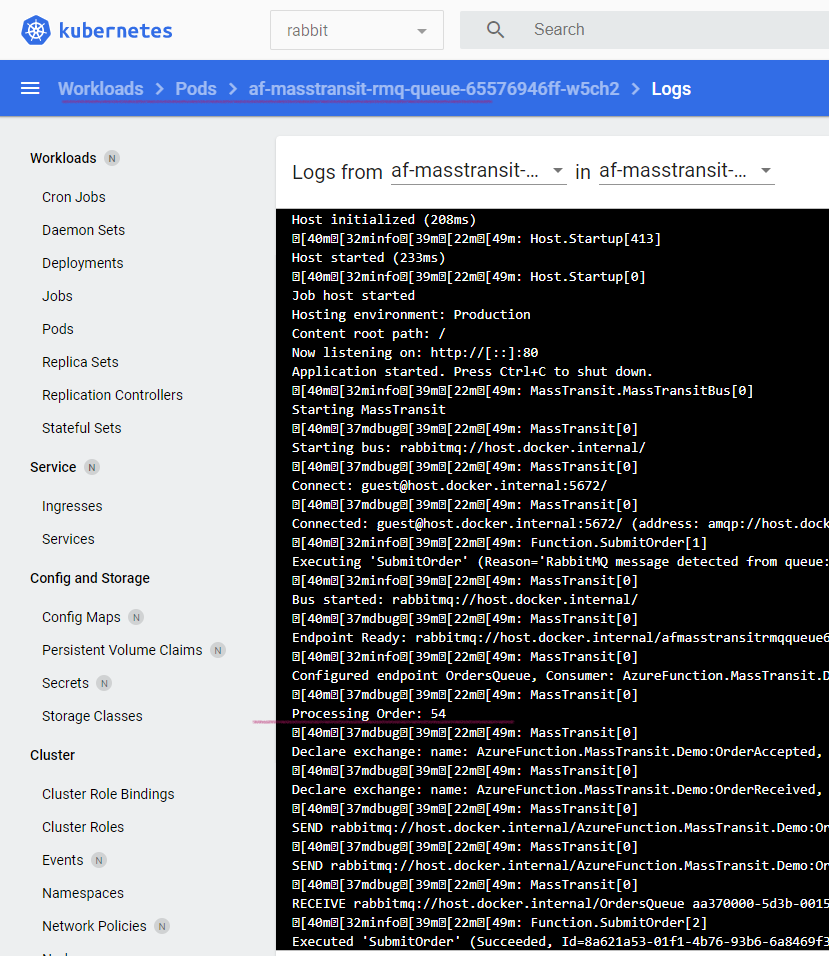The width and height of the screenshot is (829, 956).
Task: Select Logs in the breadcrumb
Action: 671,89
